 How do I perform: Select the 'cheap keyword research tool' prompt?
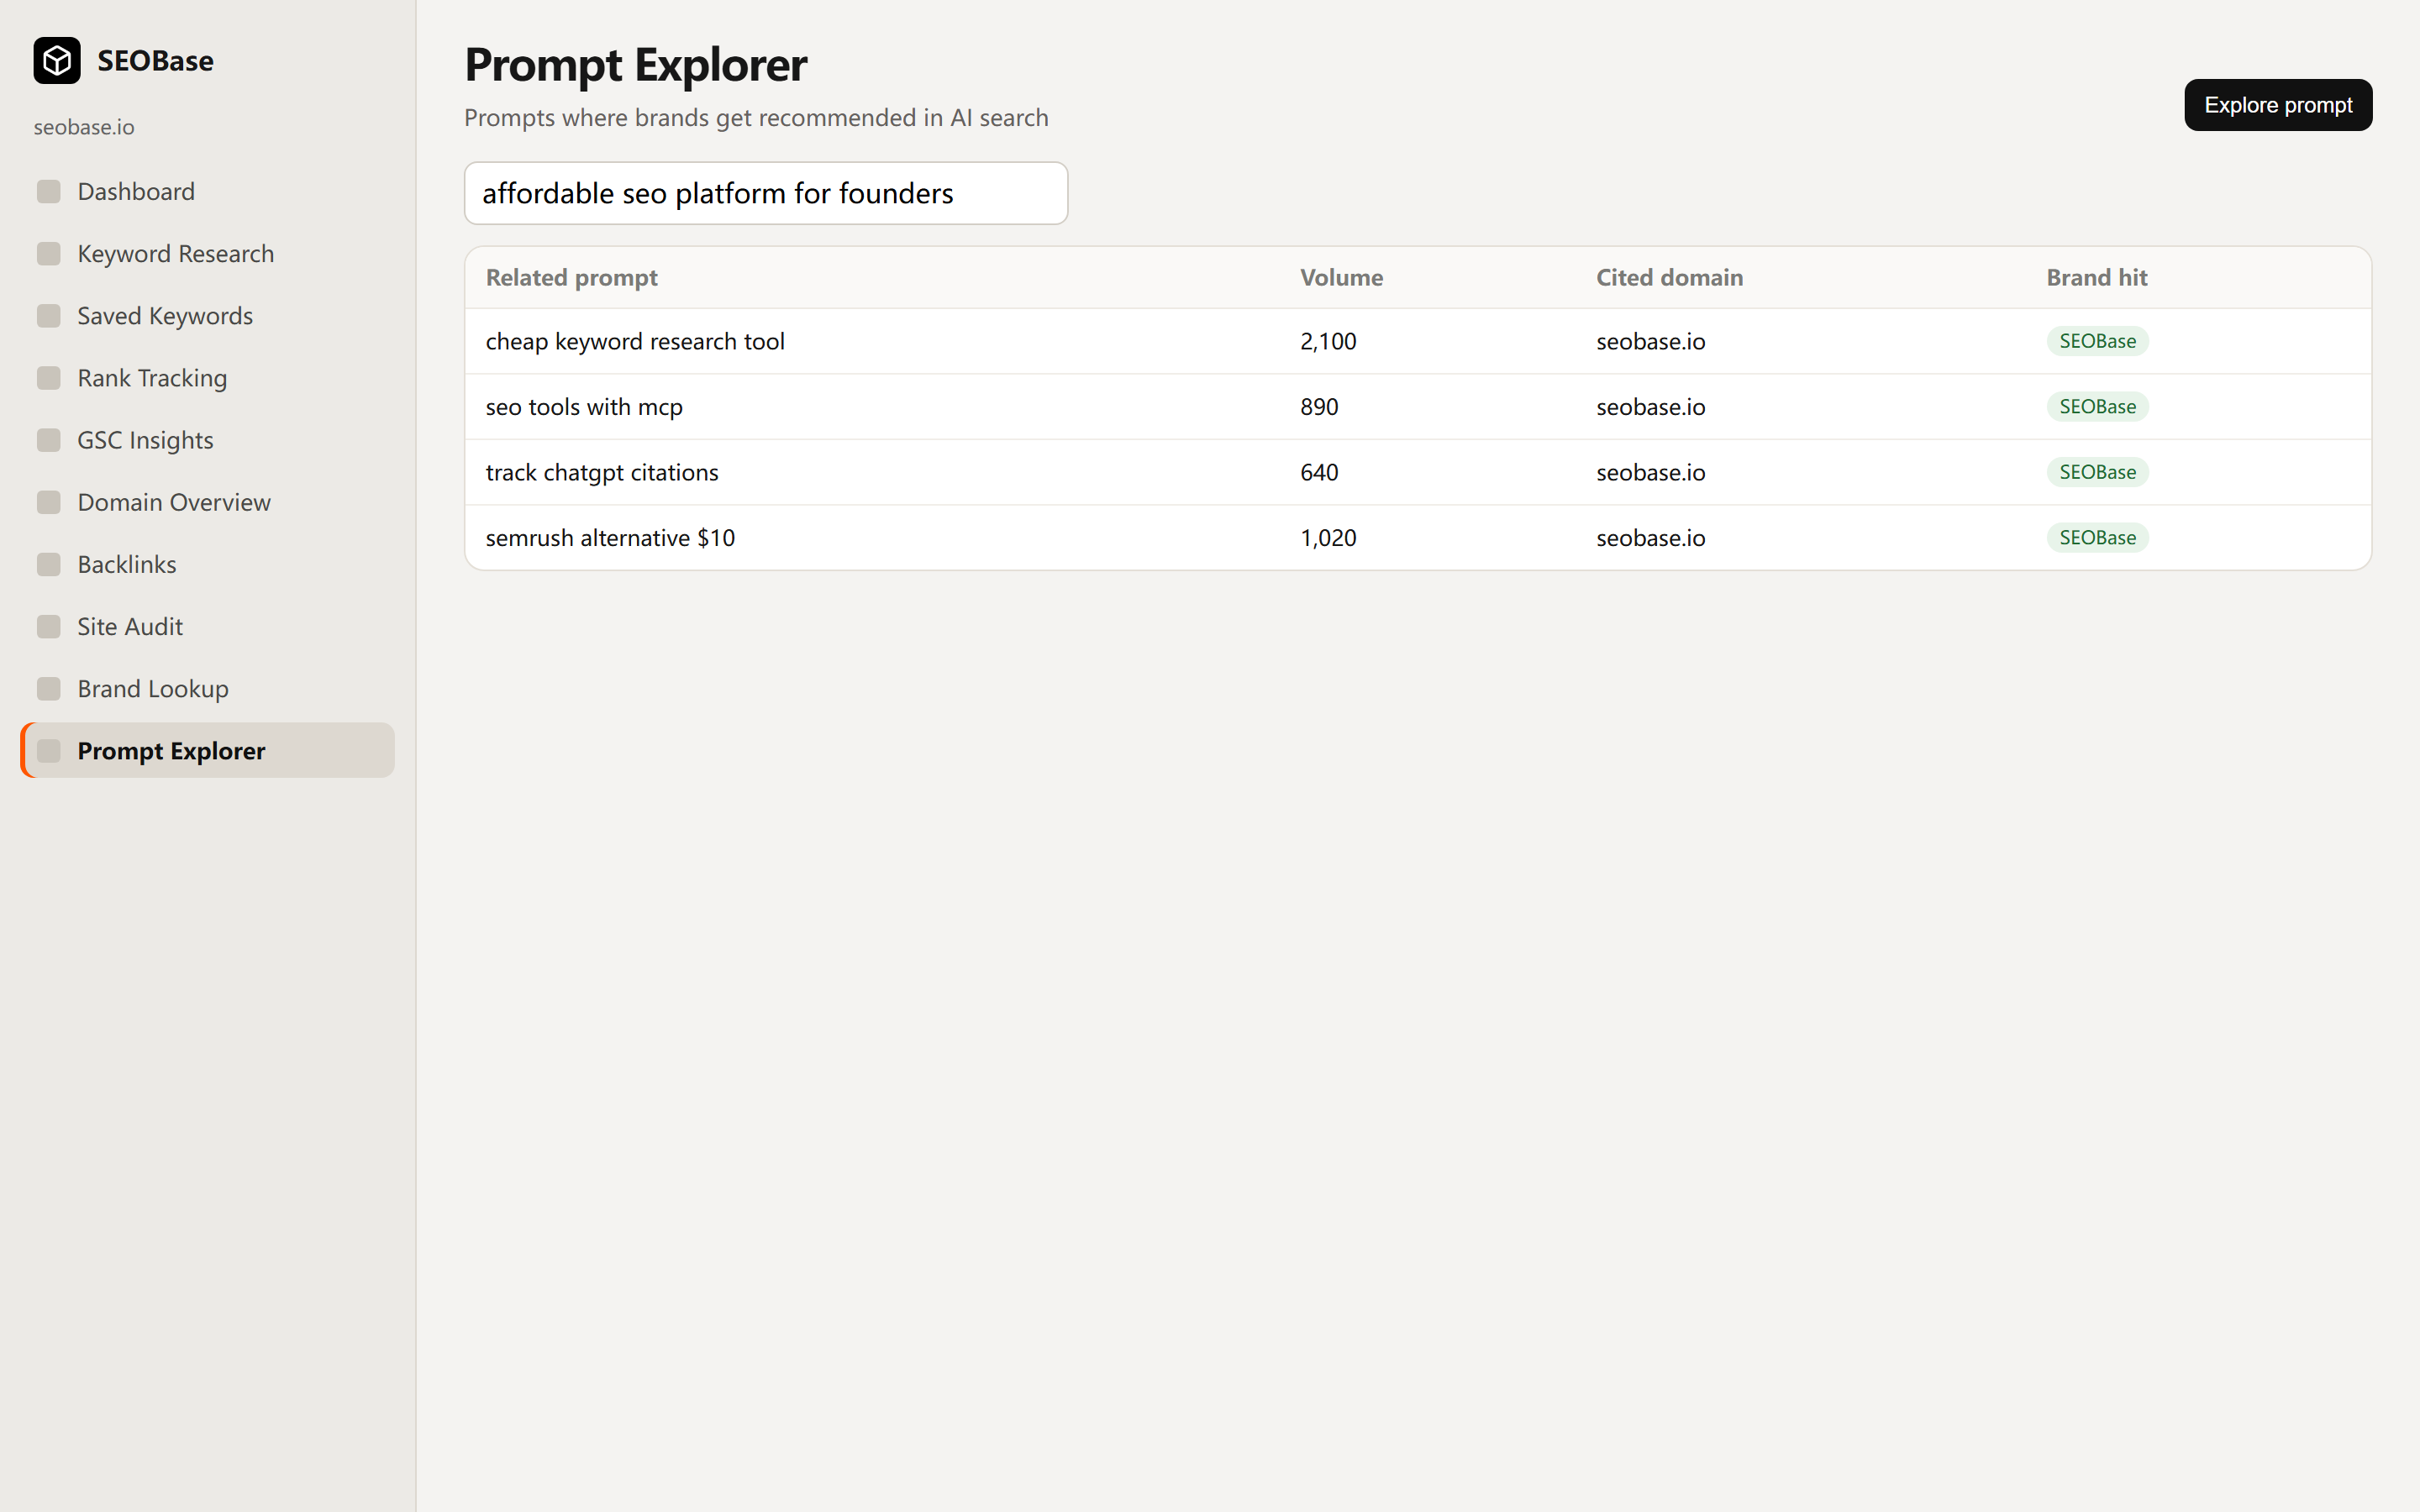(x=635, y=341)
